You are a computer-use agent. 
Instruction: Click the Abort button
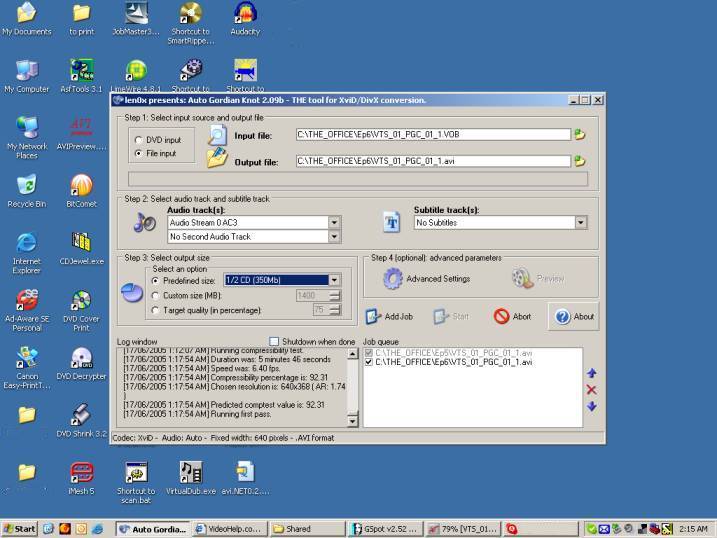click(513, 316)
